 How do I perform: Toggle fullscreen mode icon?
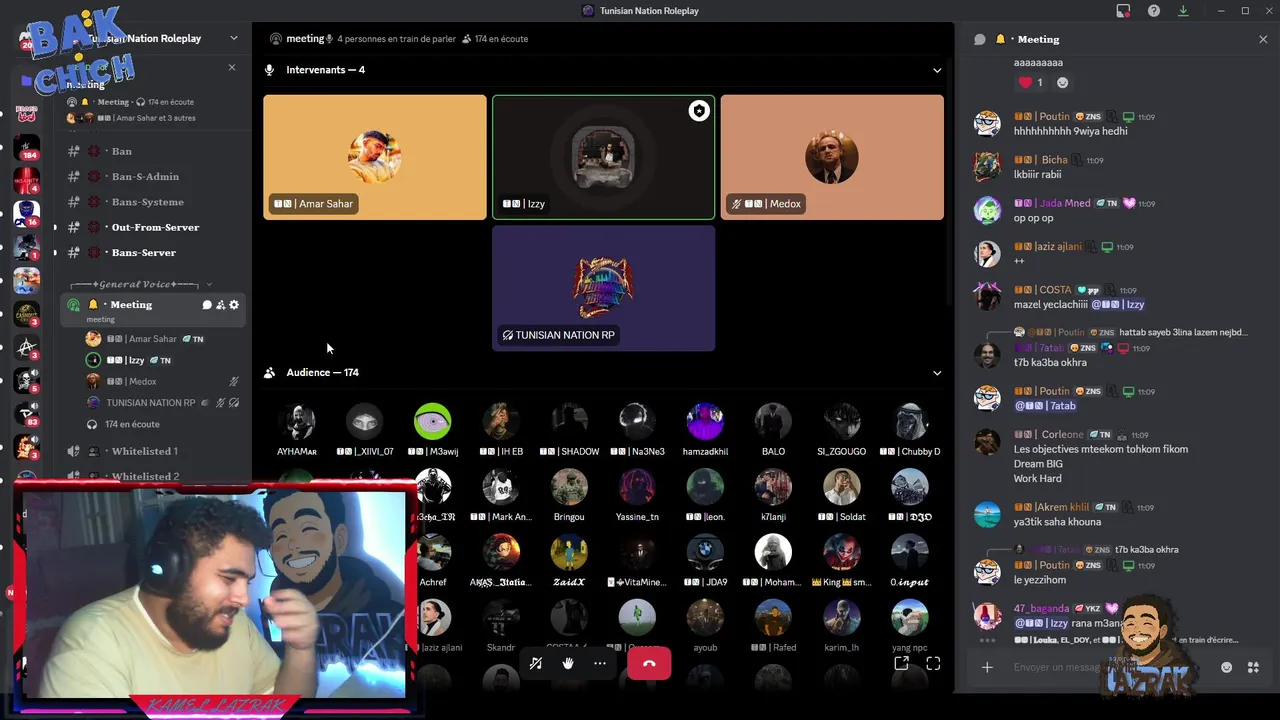(933, 663)
